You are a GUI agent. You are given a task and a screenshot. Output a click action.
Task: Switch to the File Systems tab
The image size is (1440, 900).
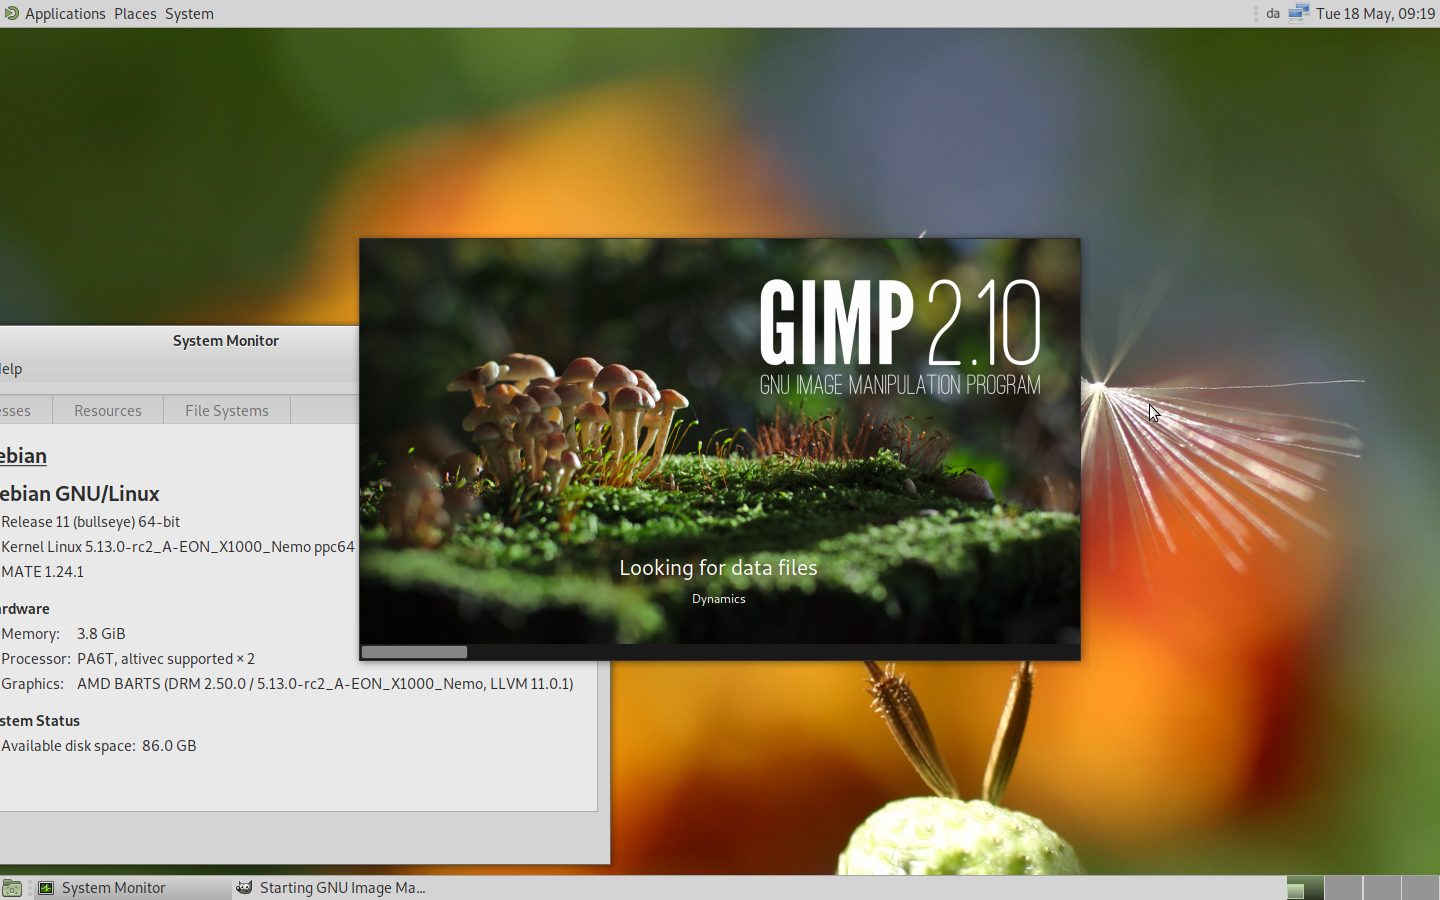point(227,410)
